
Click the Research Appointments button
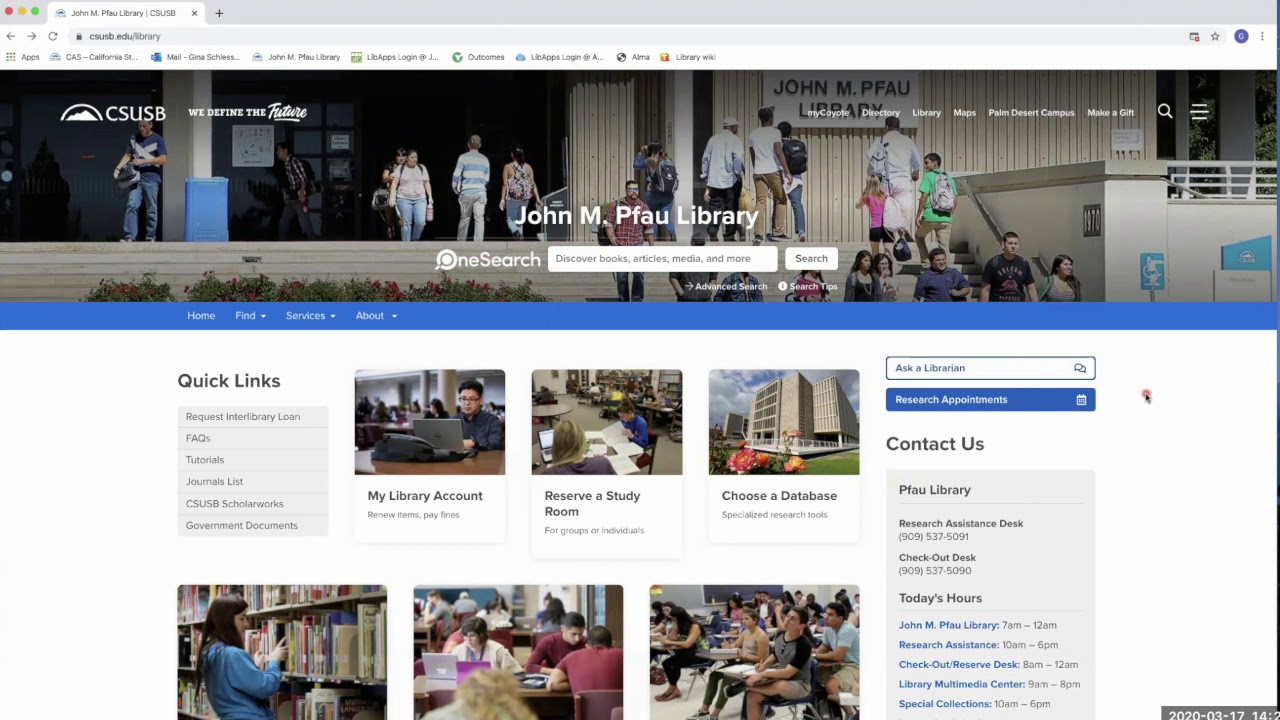coord(990,400)
